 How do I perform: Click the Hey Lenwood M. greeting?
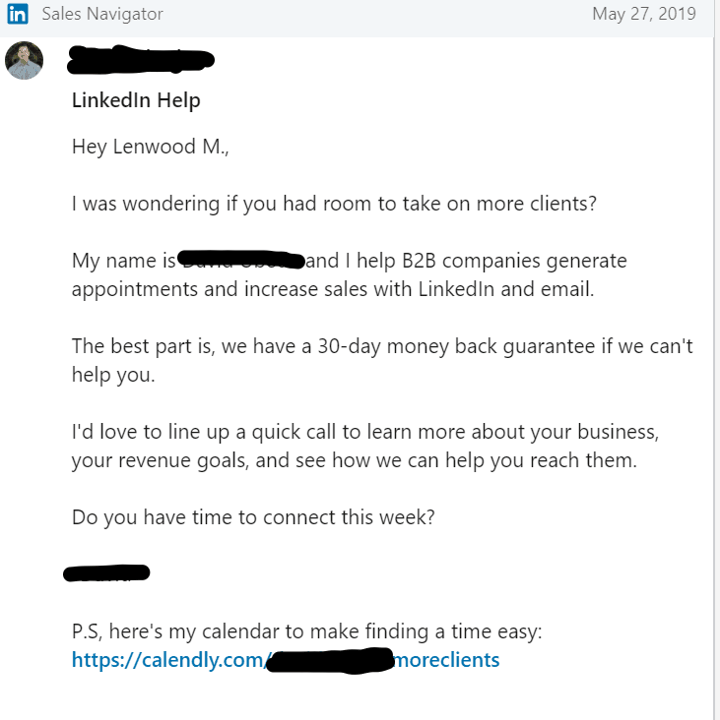tap(150, 147)
